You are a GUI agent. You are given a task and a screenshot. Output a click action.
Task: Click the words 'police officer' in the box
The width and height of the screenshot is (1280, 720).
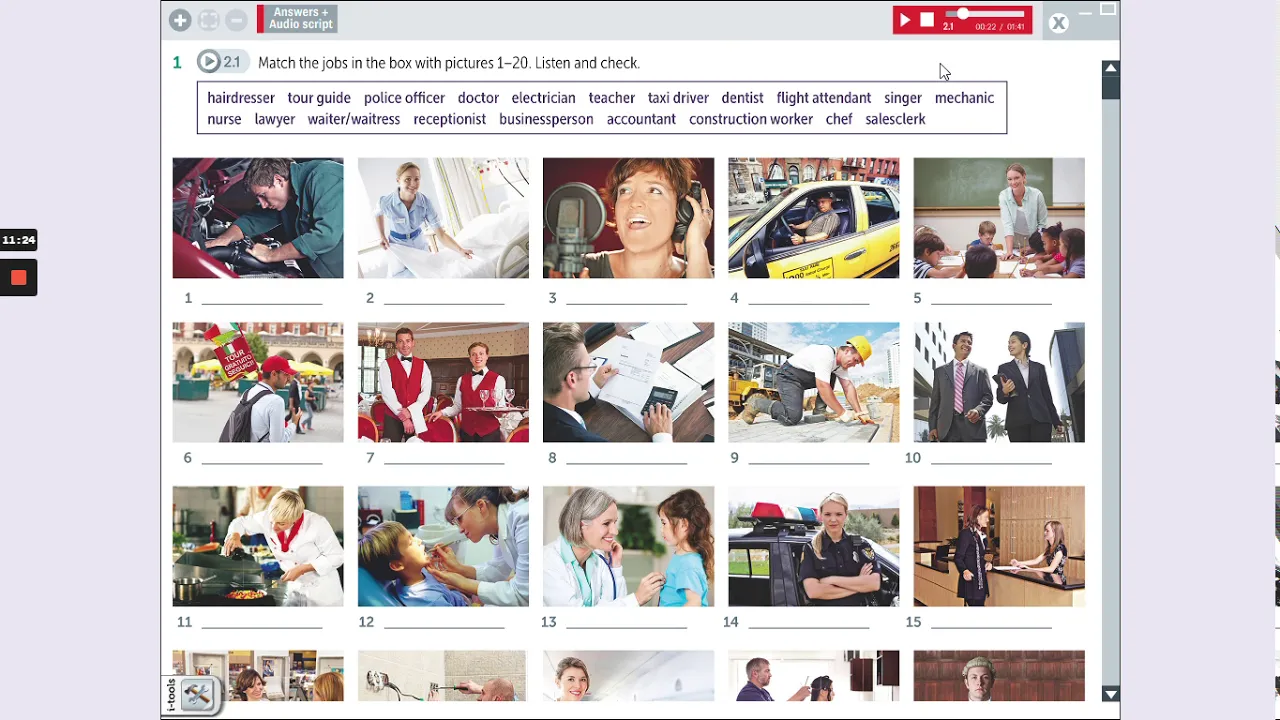(x=404, y=98)
